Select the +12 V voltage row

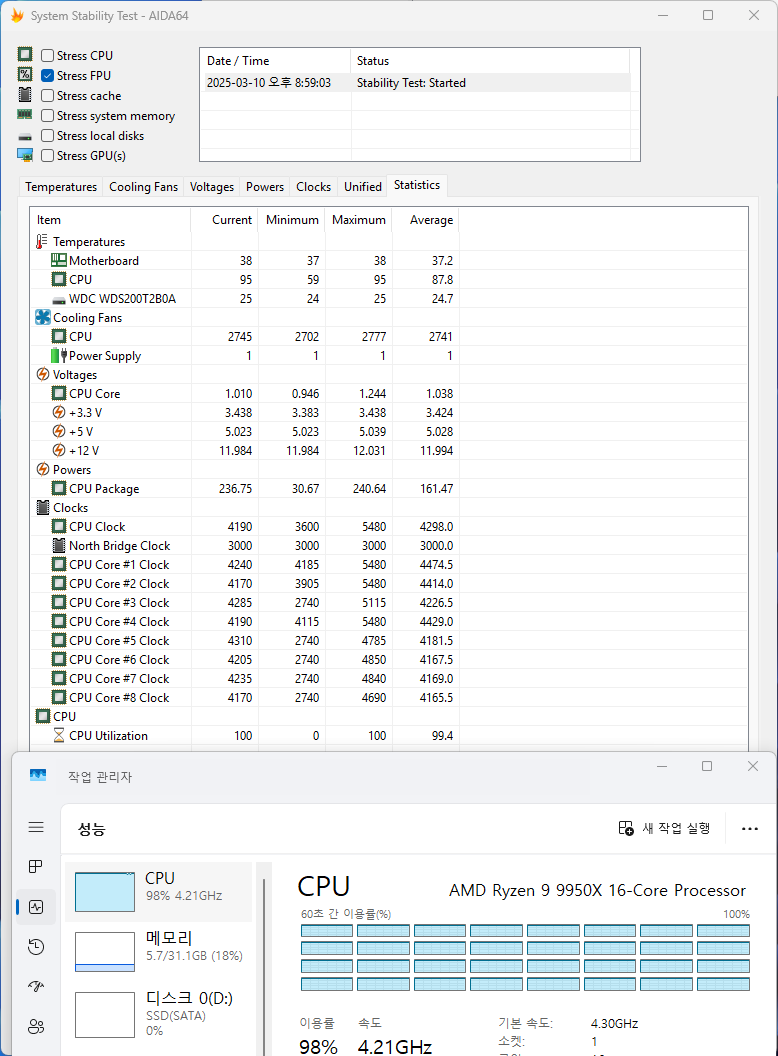(245, 450)
